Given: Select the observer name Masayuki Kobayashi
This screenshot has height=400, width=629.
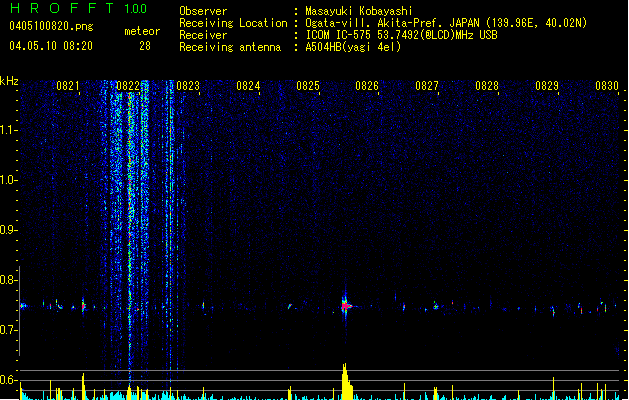Looking at the screenshot, I should [x=359, y=11].
